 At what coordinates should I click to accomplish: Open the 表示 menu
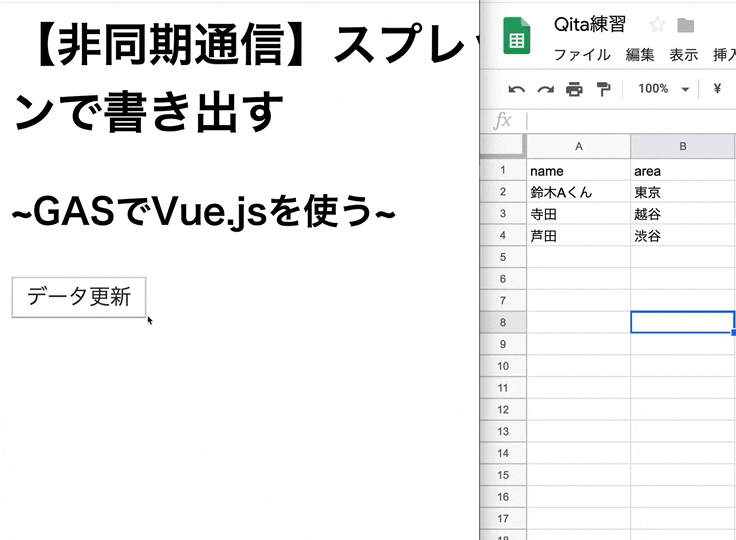683,55
